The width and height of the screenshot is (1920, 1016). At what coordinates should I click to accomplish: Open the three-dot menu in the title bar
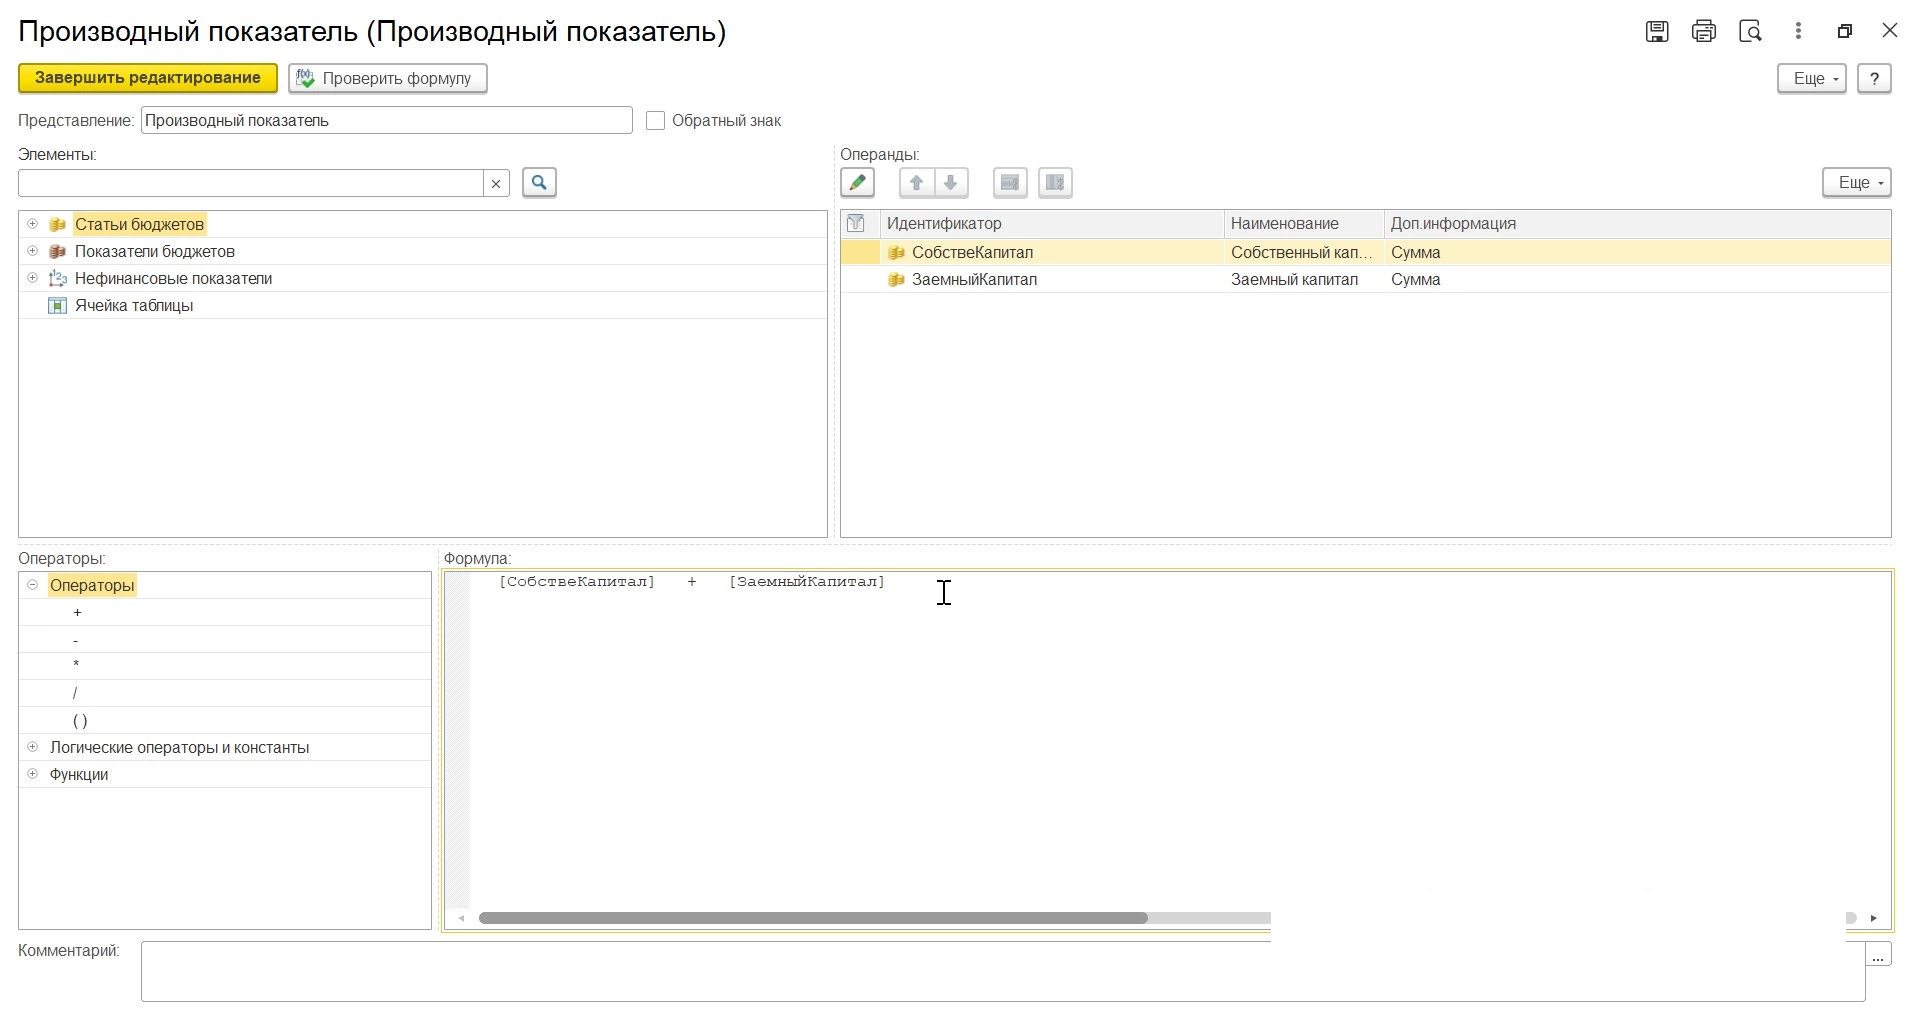(x=1798, y=31)
